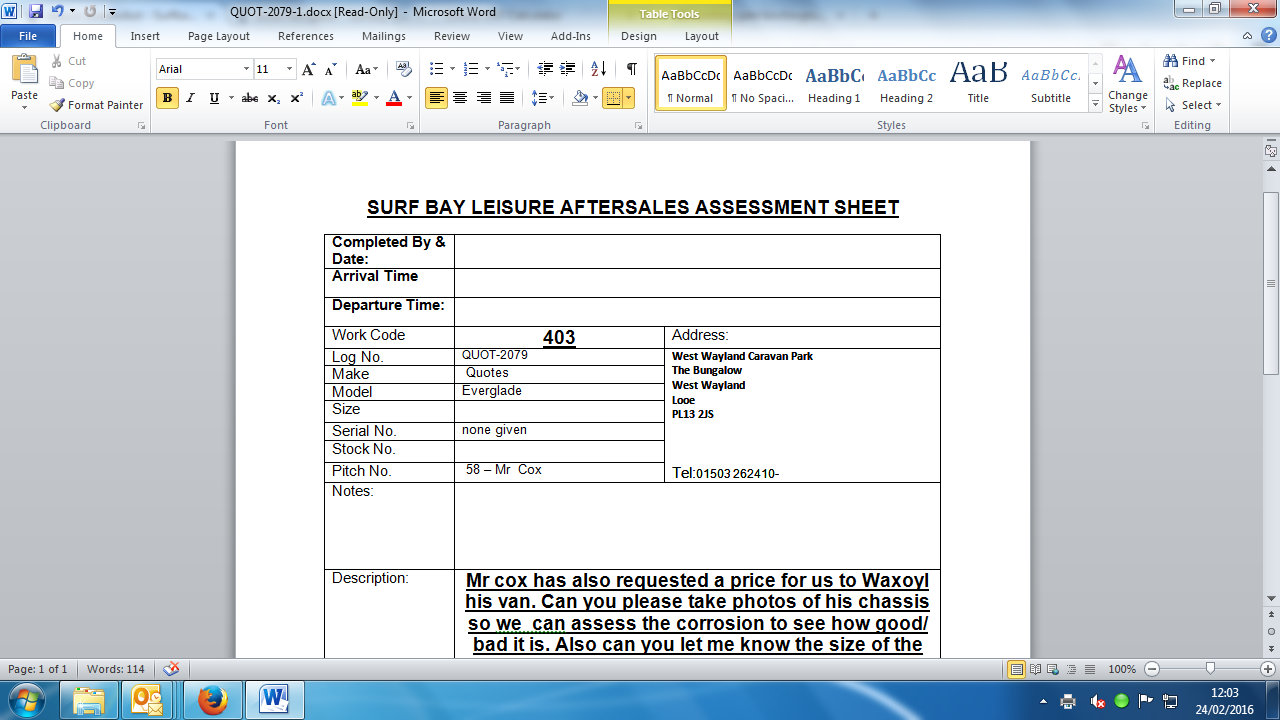This screenshot has height=720, width=1280.
Task: Apply the Heading 1 style
Action: pyautogui.click(x=834, y=83)
